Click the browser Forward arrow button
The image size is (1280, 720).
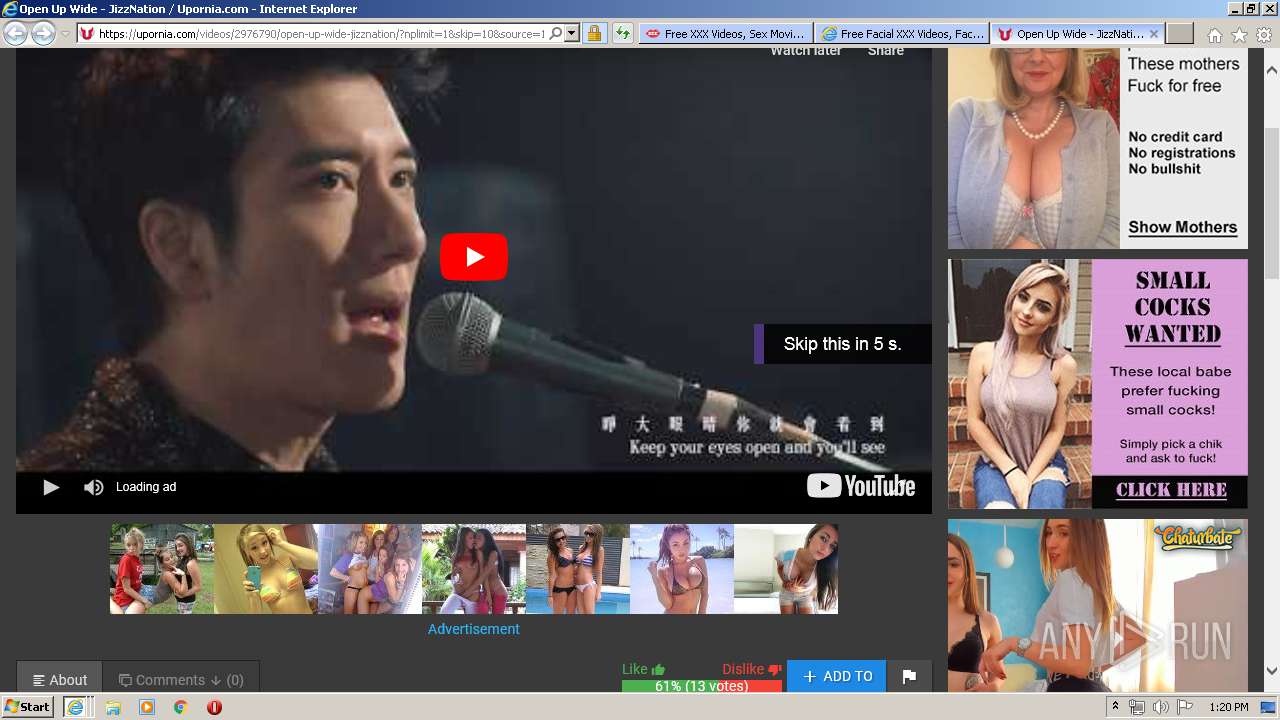coord(43,33)
